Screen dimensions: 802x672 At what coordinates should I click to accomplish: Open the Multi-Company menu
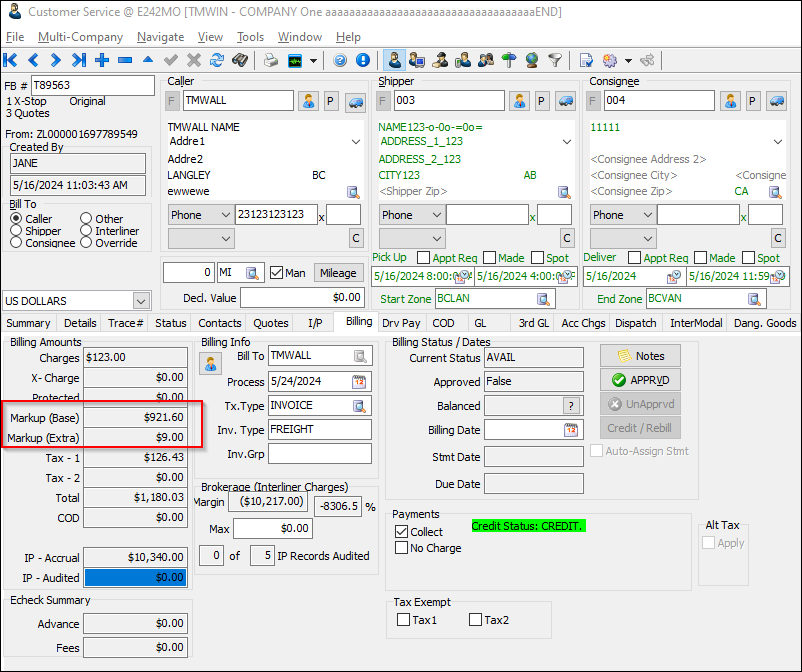[80, 37]
